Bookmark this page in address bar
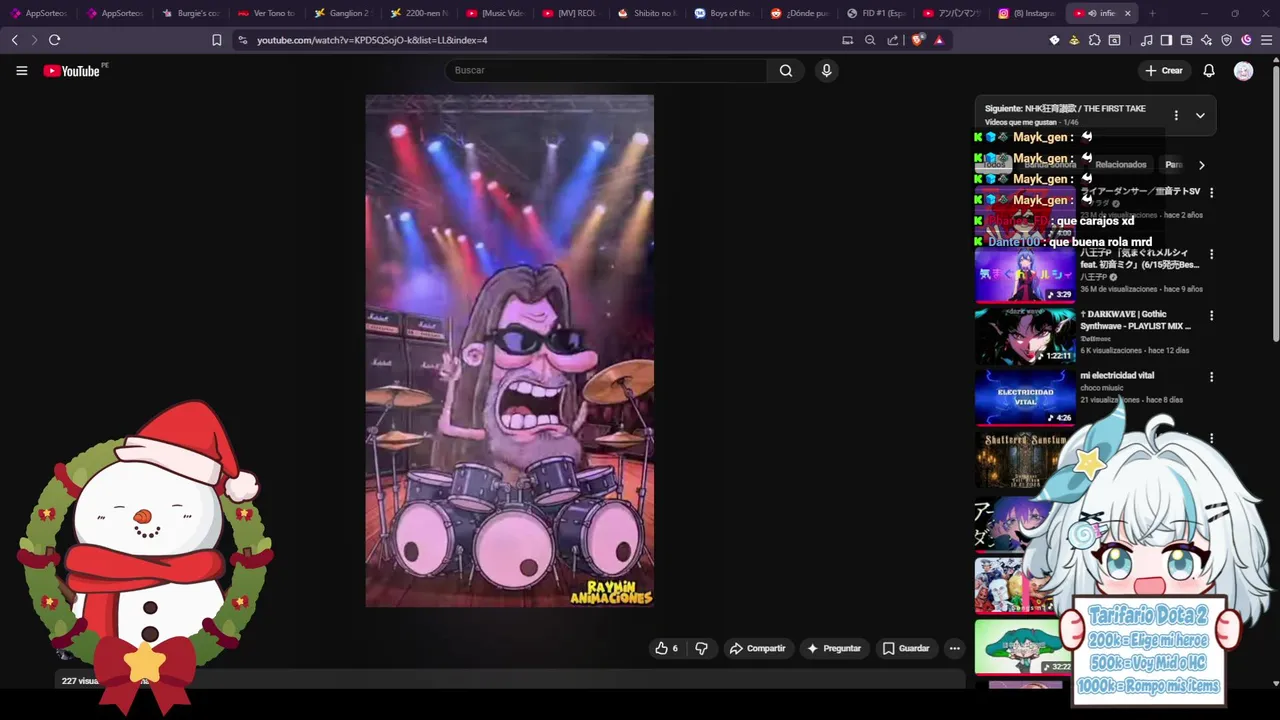Viewport: 1280px width, 720px height. click(216, 40)
